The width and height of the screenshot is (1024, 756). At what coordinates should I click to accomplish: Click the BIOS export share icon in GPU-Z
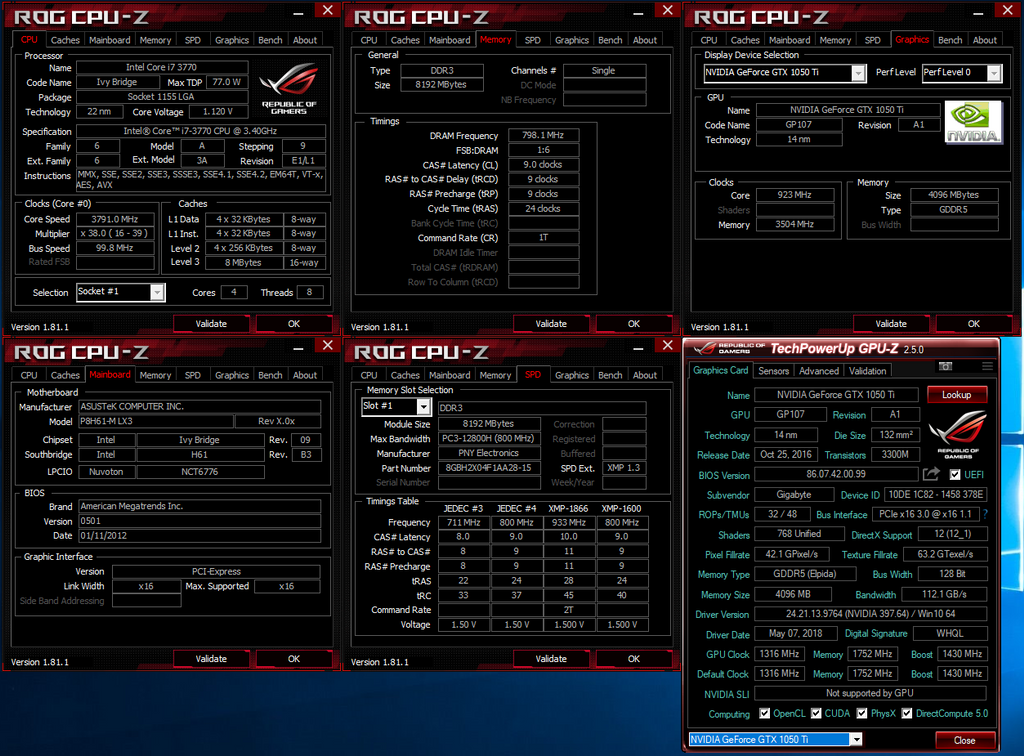pos(931,474)
